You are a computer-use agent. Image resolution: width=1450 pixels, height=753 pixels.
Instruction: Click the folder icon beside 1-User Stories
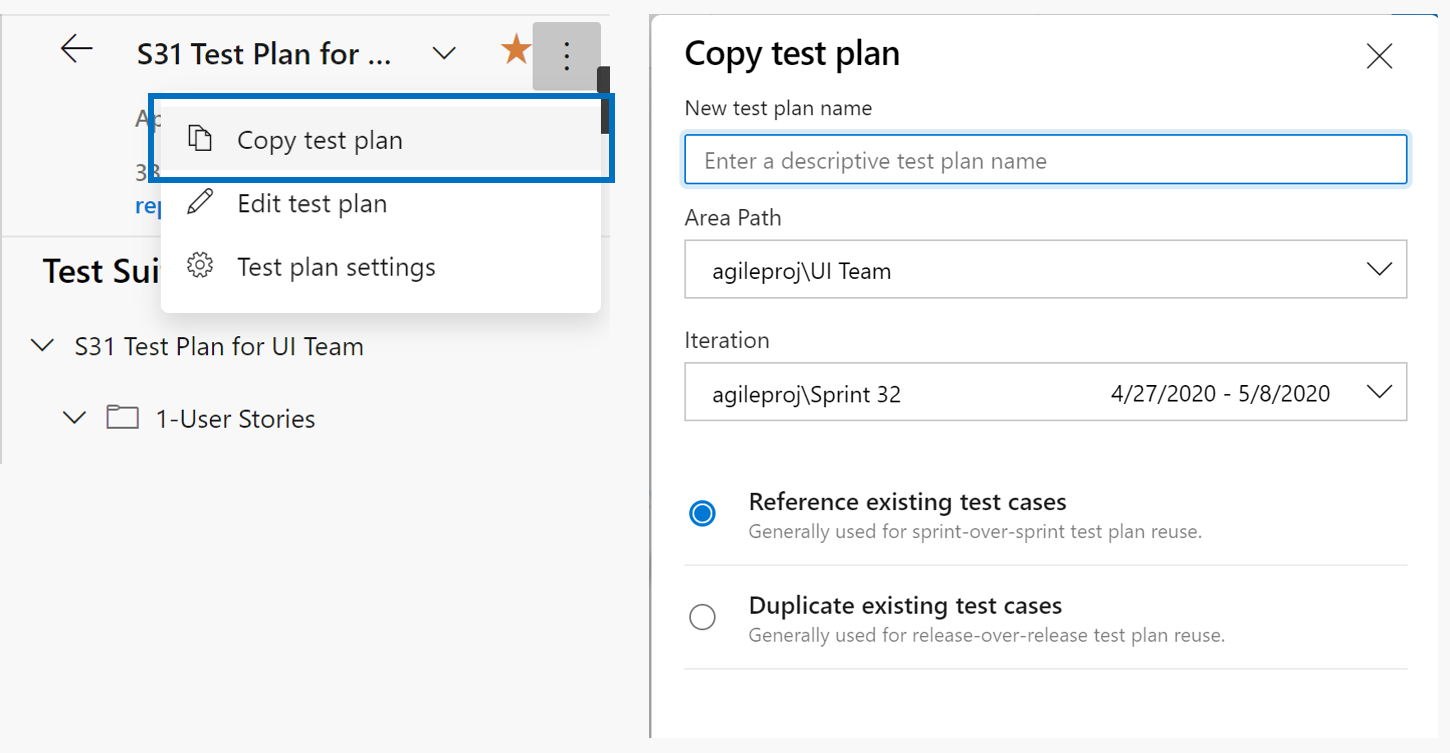122,418
